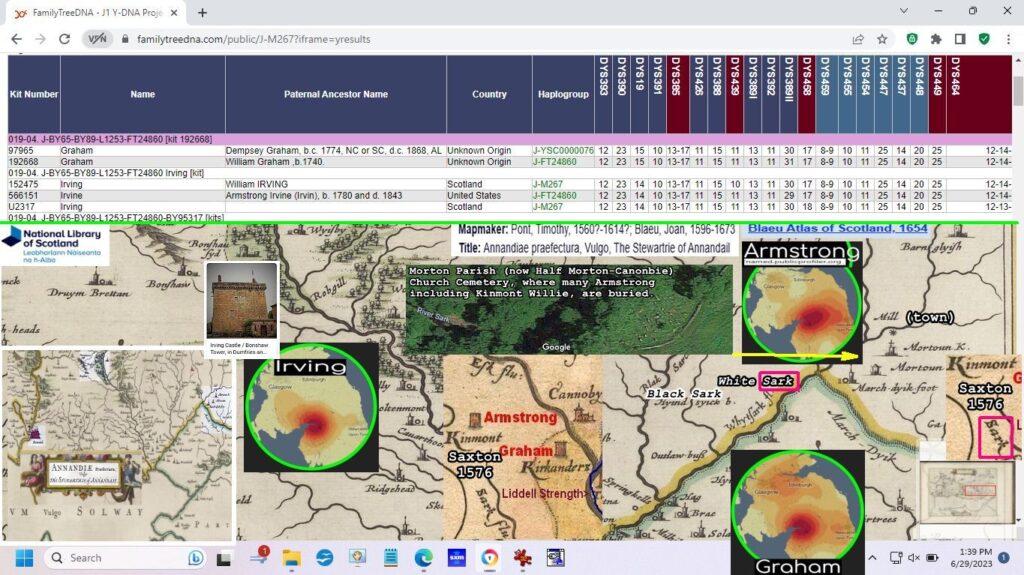Open haplogroup link J-YSC0000076
The image size is (1024, 575).
[x=563, y=151]
